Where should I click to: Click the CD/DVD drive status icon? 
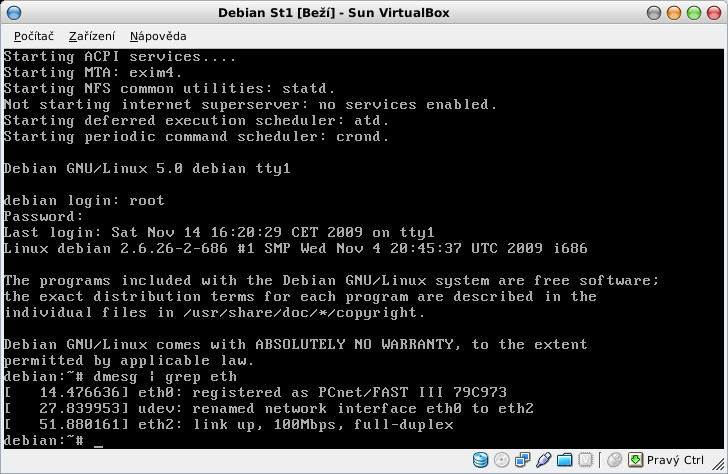[x=502, y=460]
